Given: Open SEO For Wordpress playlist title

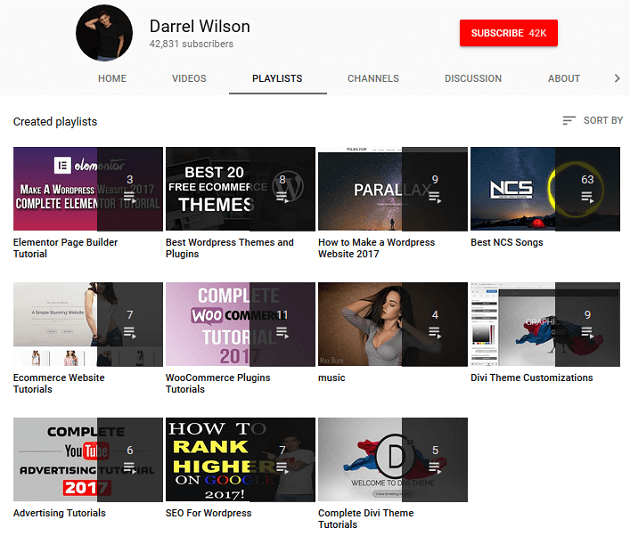Looking at the screenshot, I should (x=209, y=513).
